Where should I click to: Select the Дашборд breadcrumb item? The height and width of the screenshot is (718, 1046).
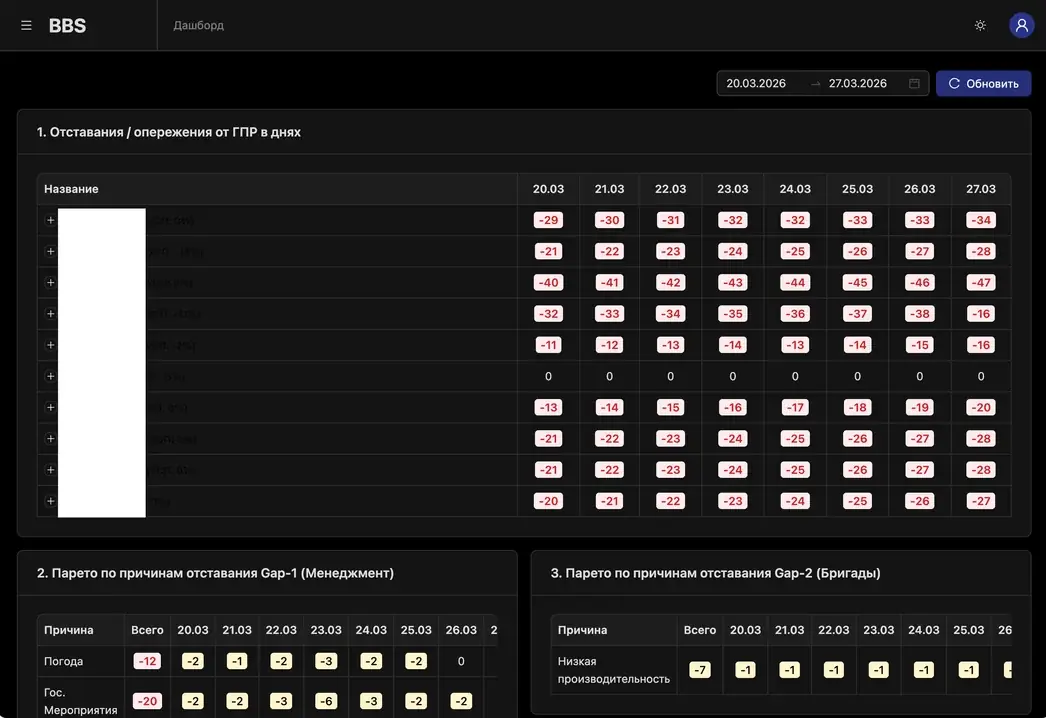[x=198, y=25]
